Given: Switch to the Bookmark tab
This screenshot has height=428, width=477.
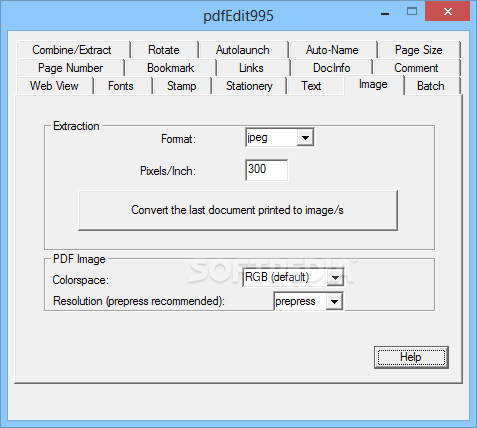Looking at the screenshot, I should tap(171, 68).
